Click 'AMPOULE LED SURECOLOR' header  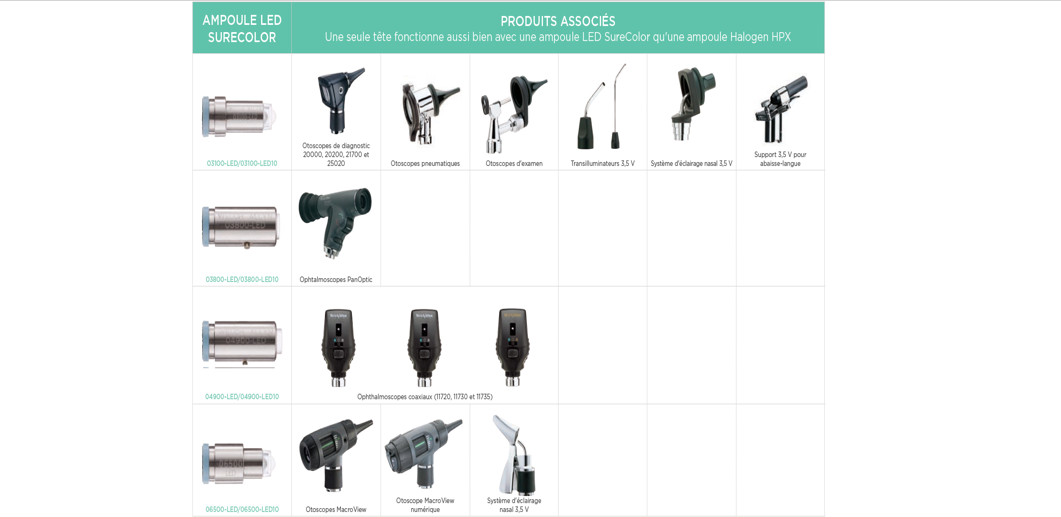coord(242,29)
